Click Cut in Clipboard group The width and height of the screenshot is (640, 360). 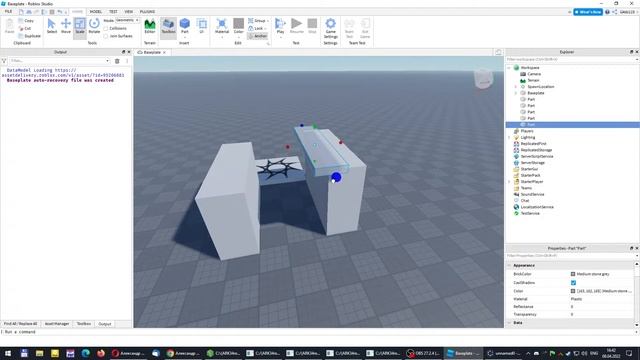pyautogui.click(x=25, y=28)
